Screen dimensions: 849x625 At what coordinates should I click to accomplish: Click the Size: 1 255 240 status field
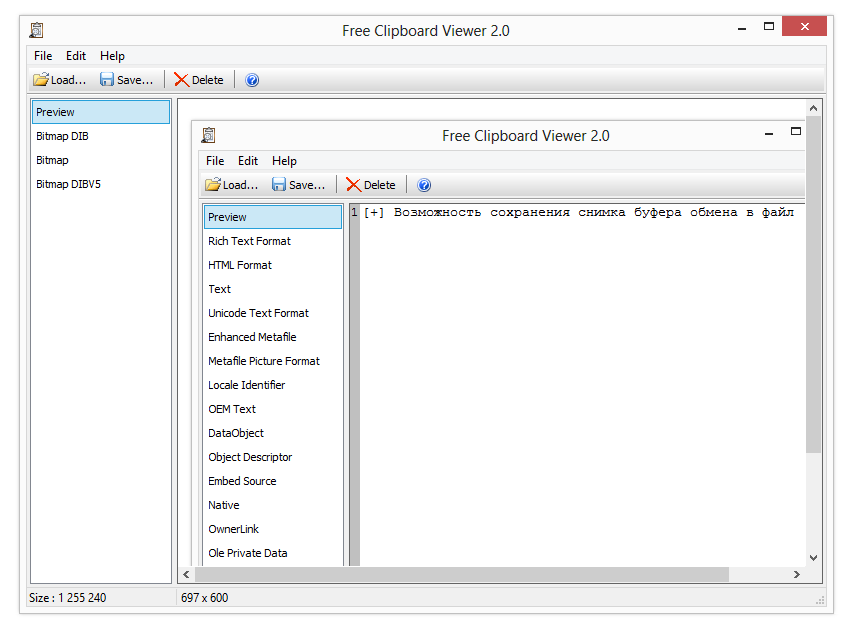coord(68,597)
